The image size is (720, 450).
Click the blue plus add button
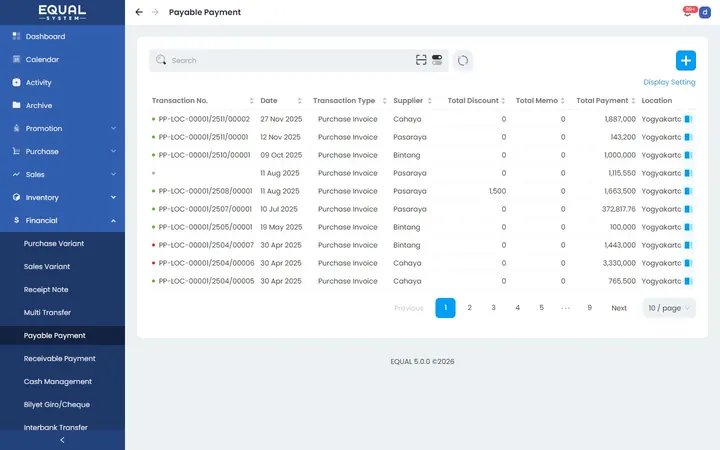tap(686, 60)
